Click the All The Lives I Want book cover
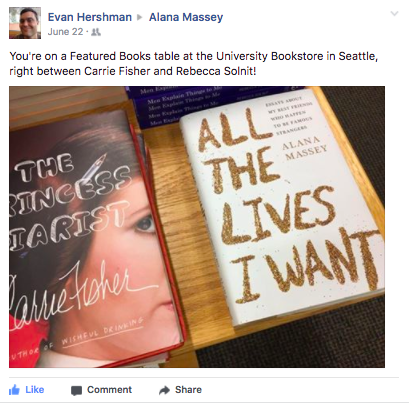The image size is (409, 403). [x=283, y=207]
